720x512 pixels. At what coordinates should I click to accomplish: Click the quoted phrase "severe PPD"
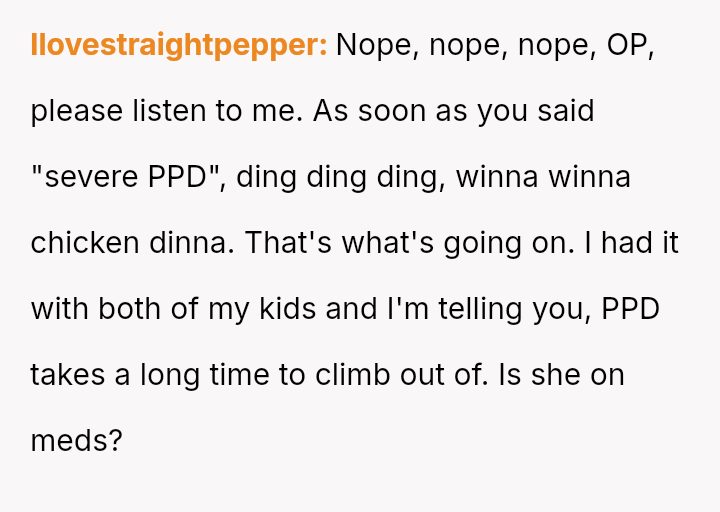[127, 177]
